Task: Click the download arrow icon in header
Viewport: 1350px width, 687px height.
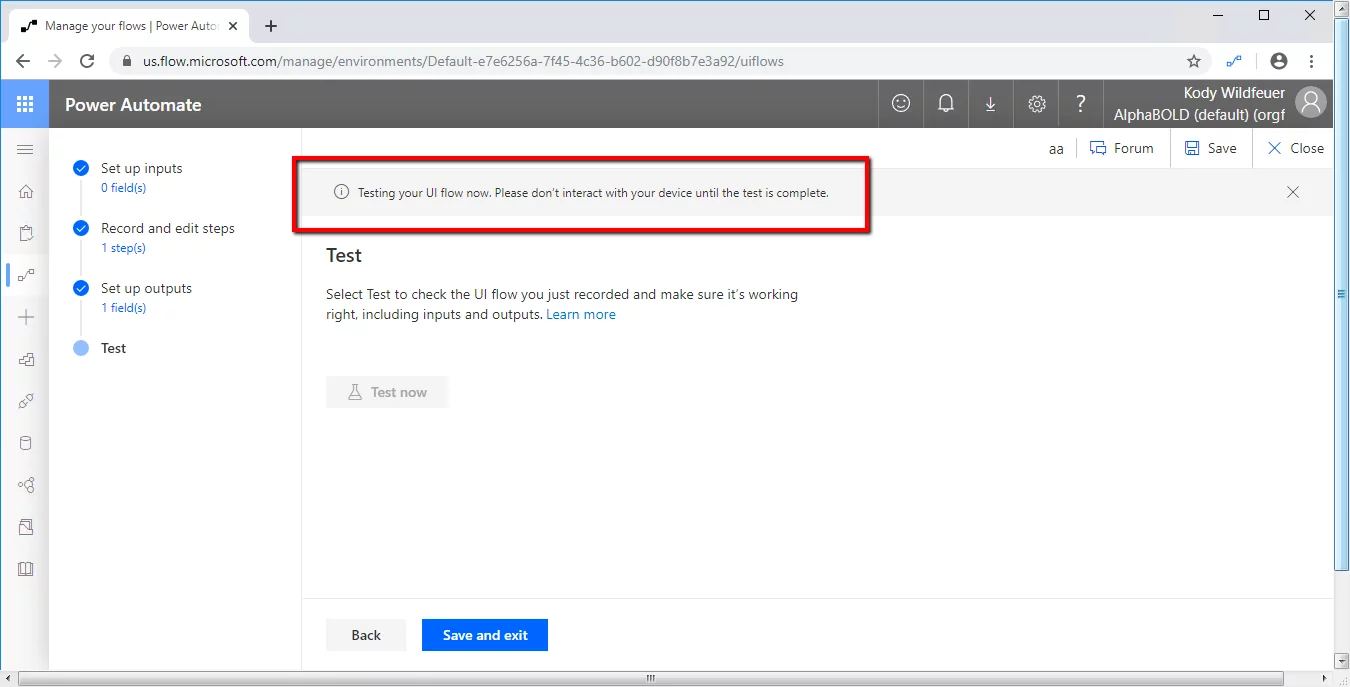Action: point(990,104)
